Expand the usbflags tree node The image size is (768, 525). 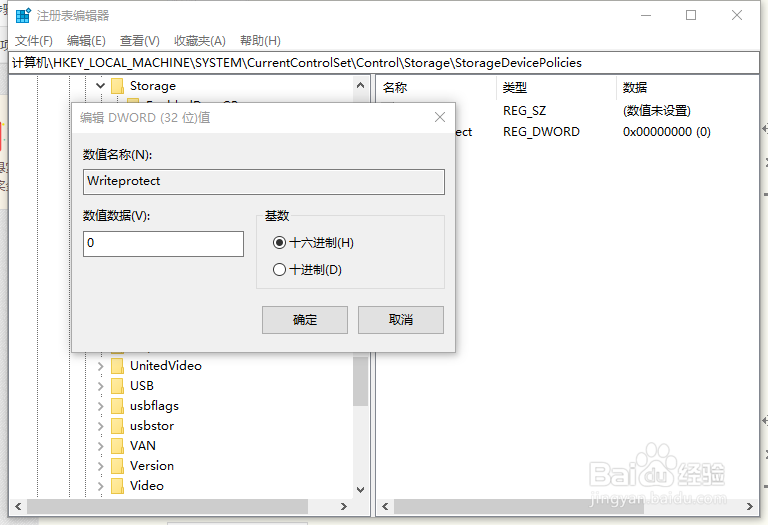pyautogui.click(x=100, y=406)
